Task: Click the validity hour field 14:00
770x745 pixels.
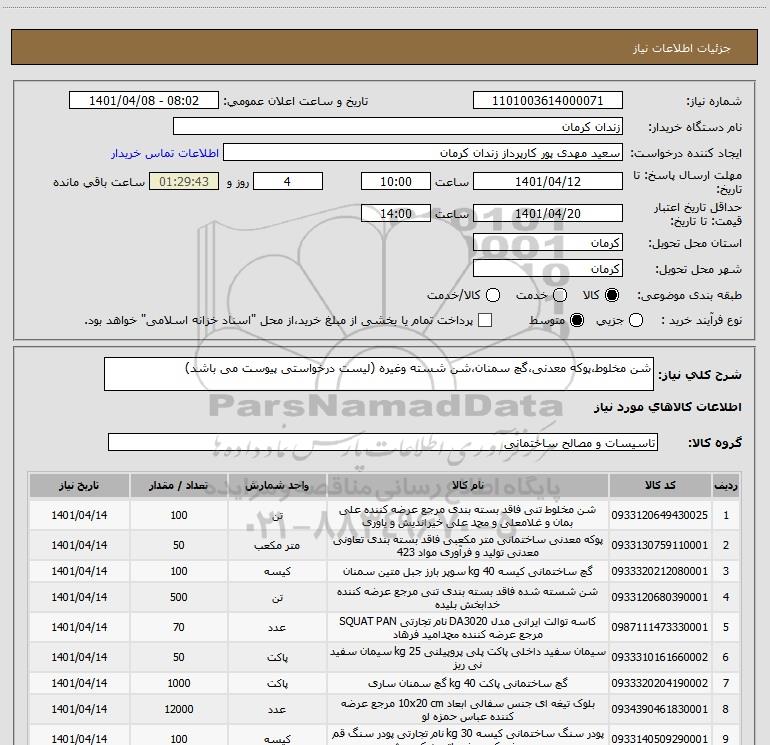Action: (x=396, y=213)
